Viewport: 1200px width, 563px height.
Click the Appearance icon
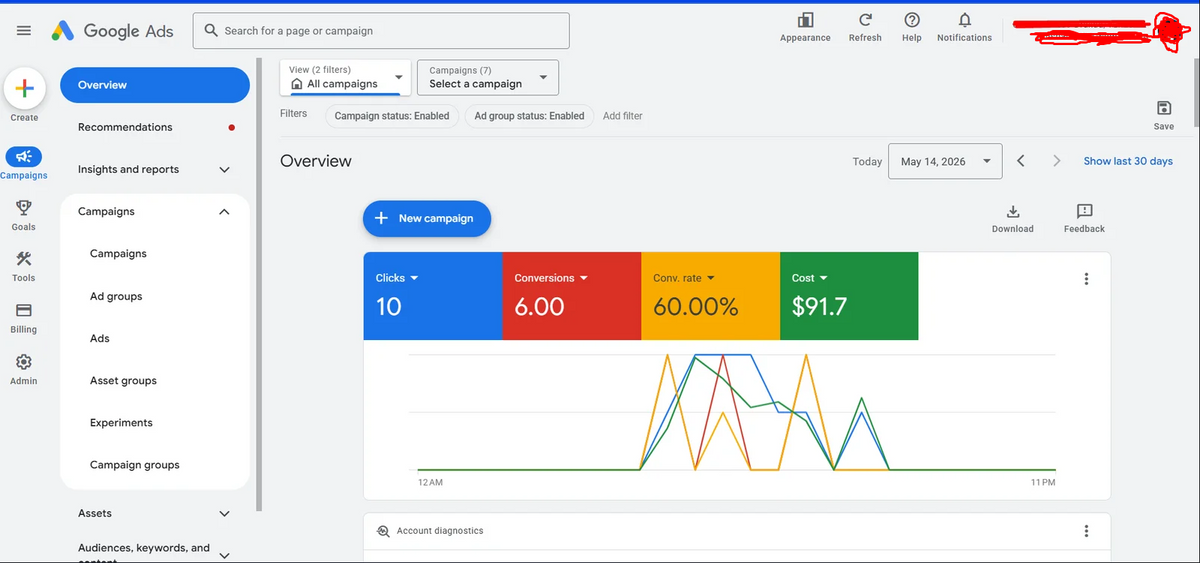coord(805,21)
